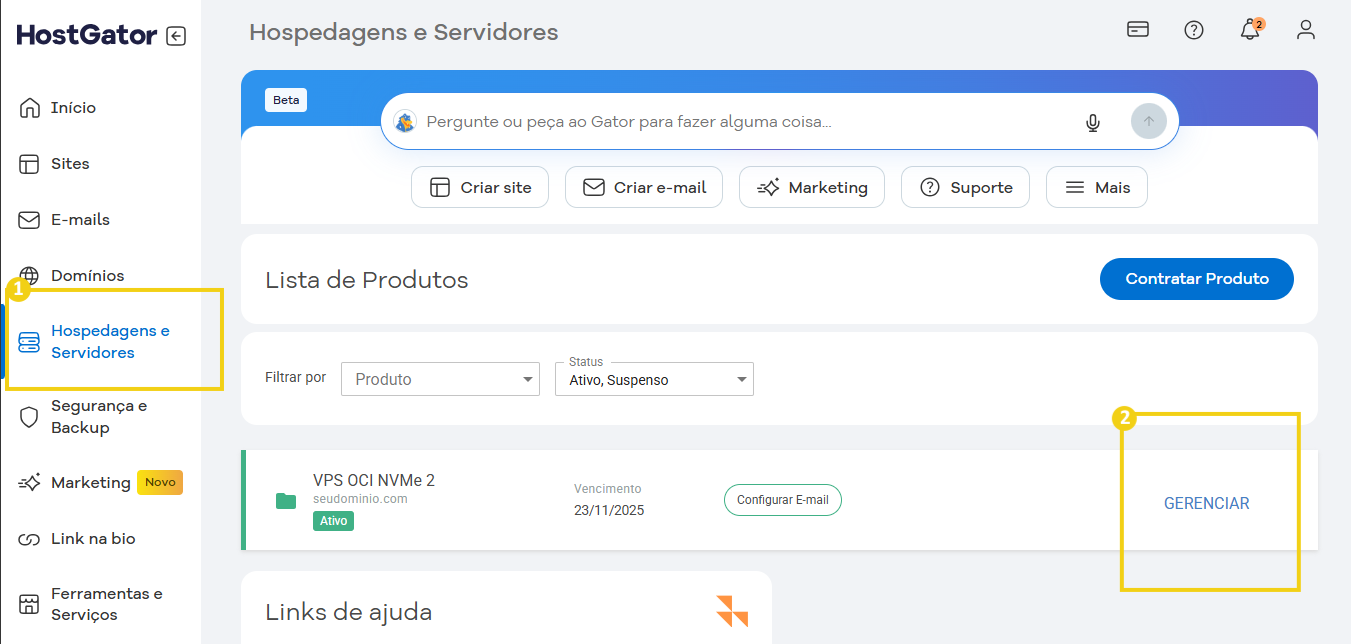
Task: Click the Gator assistant question input field
Action: pos(700,121)
